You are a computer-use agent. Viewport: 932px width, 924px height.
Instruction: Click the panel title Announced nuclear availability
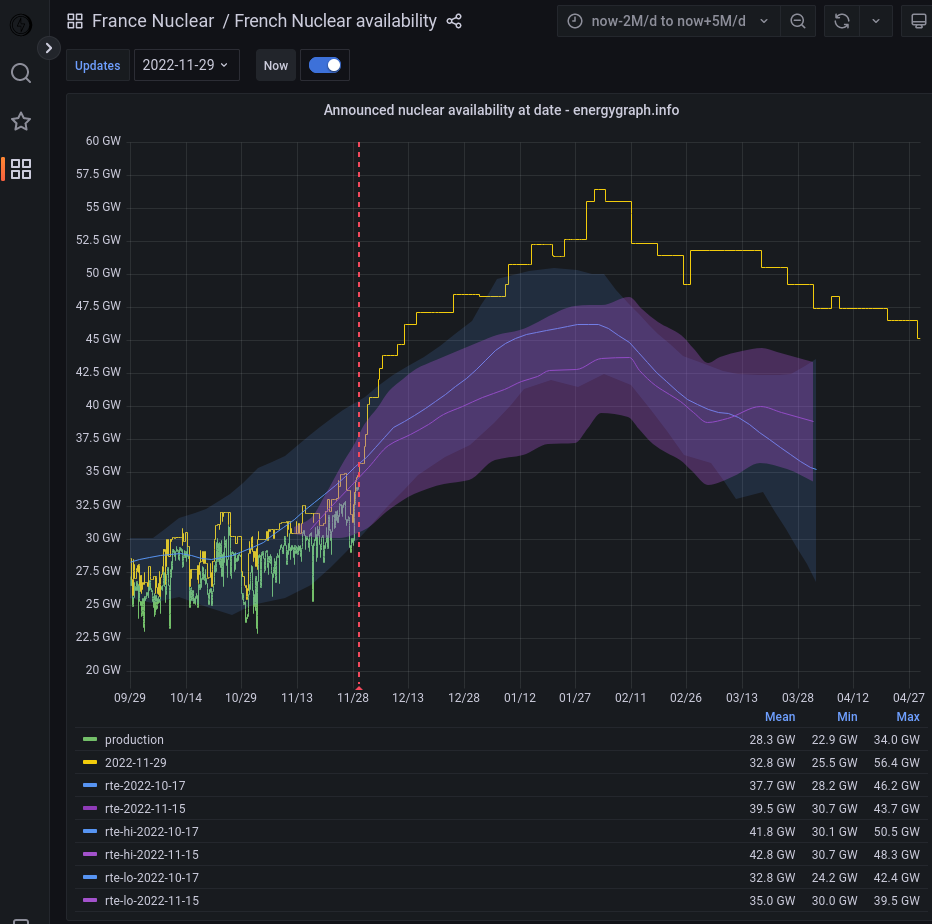(x=501, y=110)
